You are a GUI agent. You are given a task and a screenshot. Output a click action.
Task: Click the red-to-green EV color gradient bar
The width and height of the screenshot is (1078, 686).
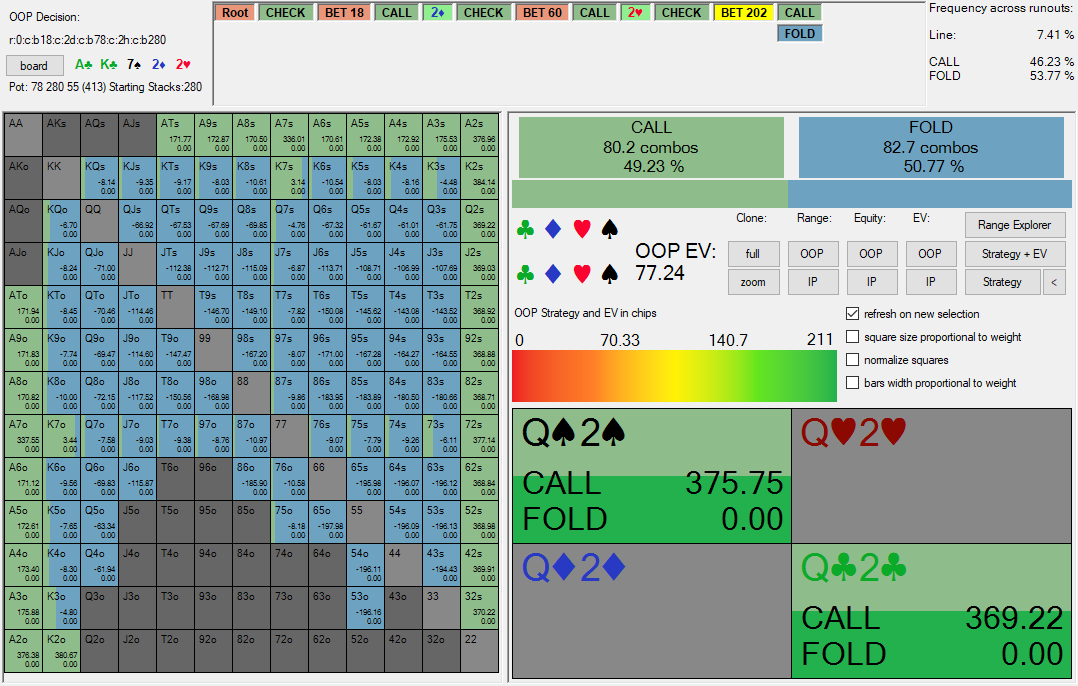[x=674, y=376]
